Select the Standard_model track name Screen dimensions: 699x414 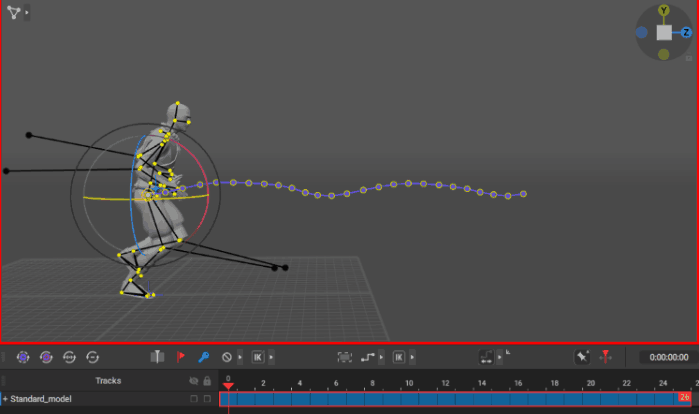pyautogui.click(x=41, y=399)
